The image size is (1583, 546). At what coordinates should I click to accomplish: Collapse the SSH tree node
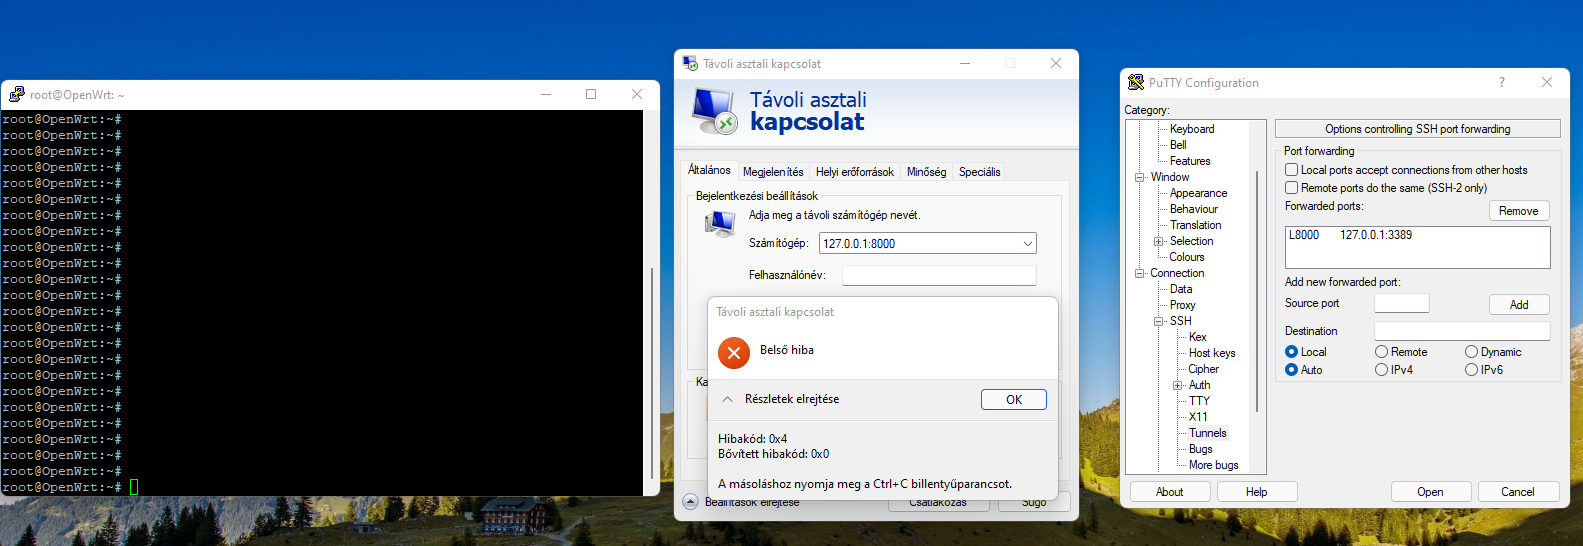(1159, 321)
